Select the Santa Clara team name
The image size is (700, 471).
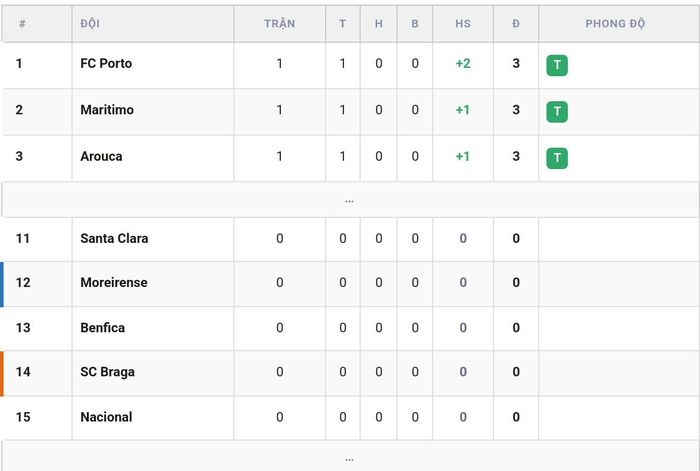[114, 238]
